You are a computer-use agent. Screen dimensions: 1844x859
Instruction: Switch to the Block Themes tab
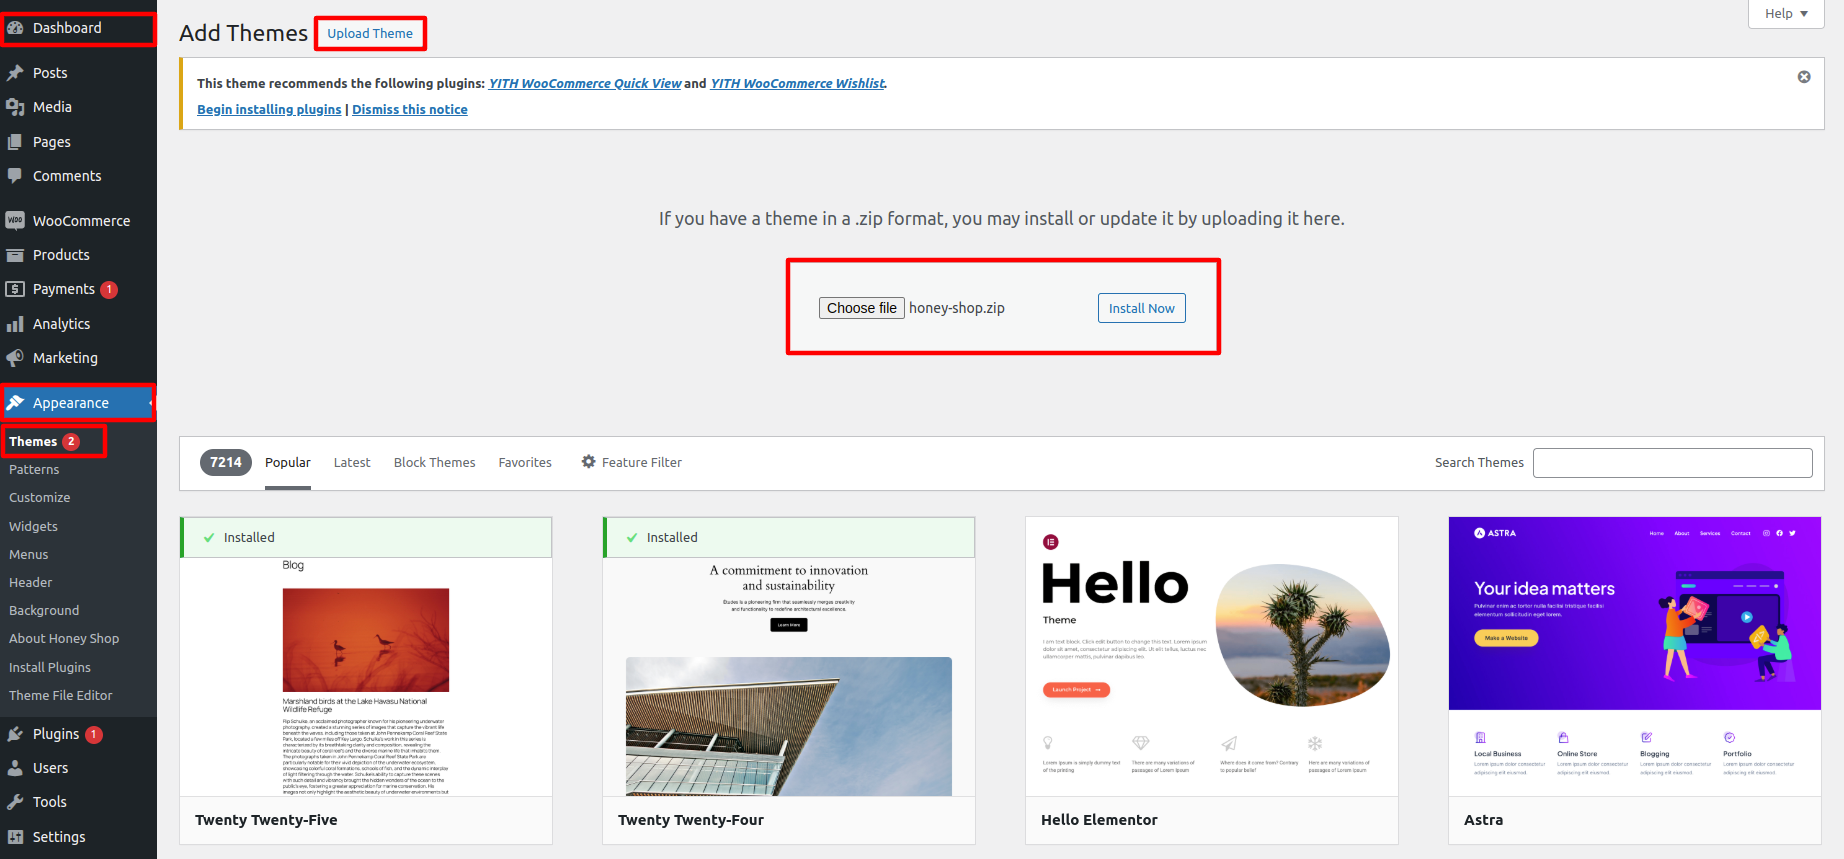click(x=434, y=462)
